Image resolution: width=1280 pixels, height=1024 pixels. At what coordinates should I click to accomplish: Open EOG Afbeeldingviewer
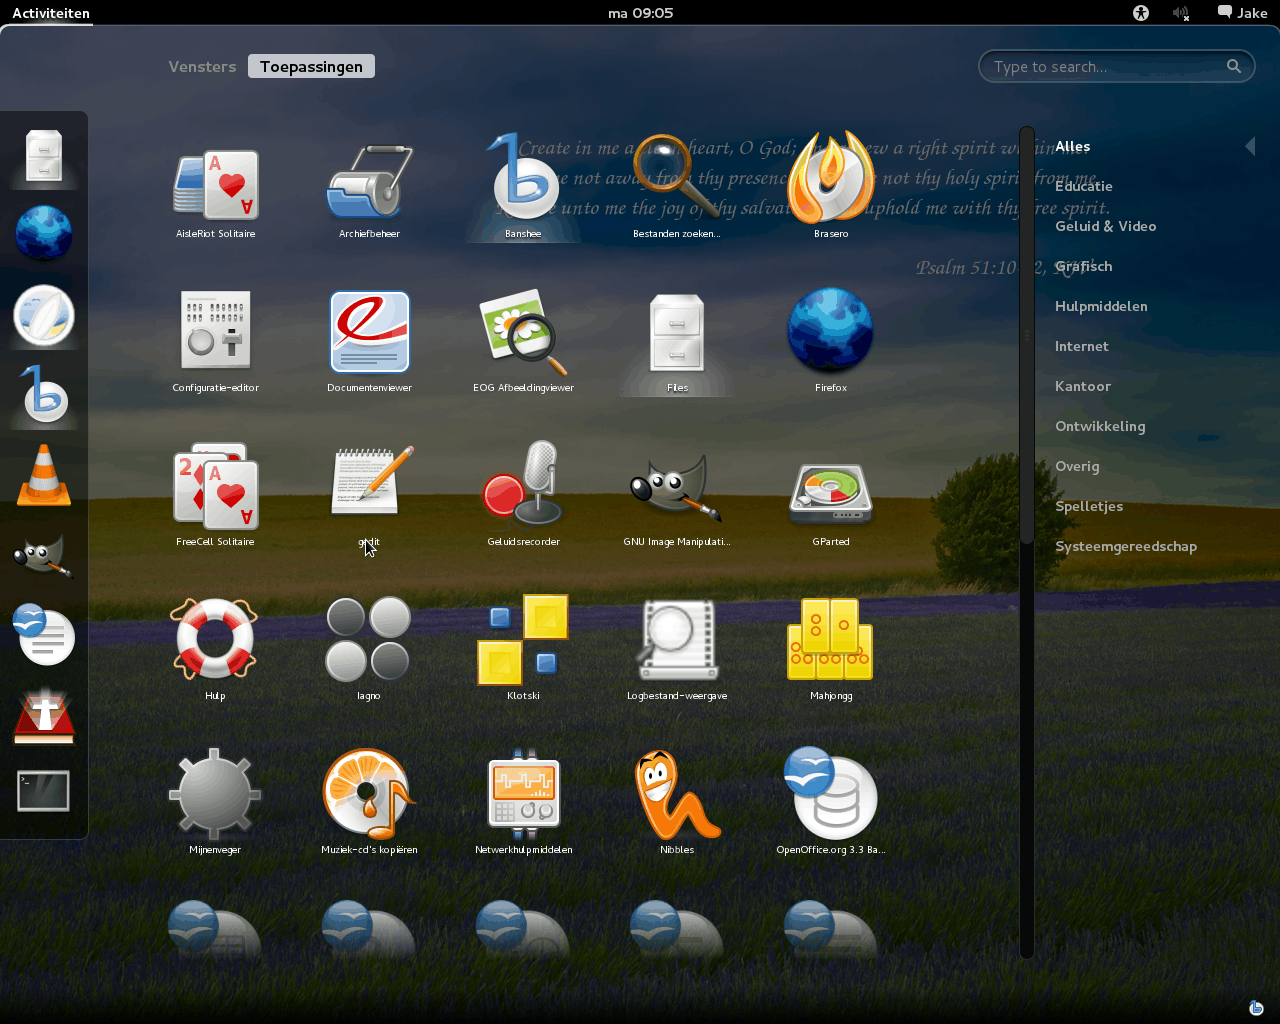[523, 341]
